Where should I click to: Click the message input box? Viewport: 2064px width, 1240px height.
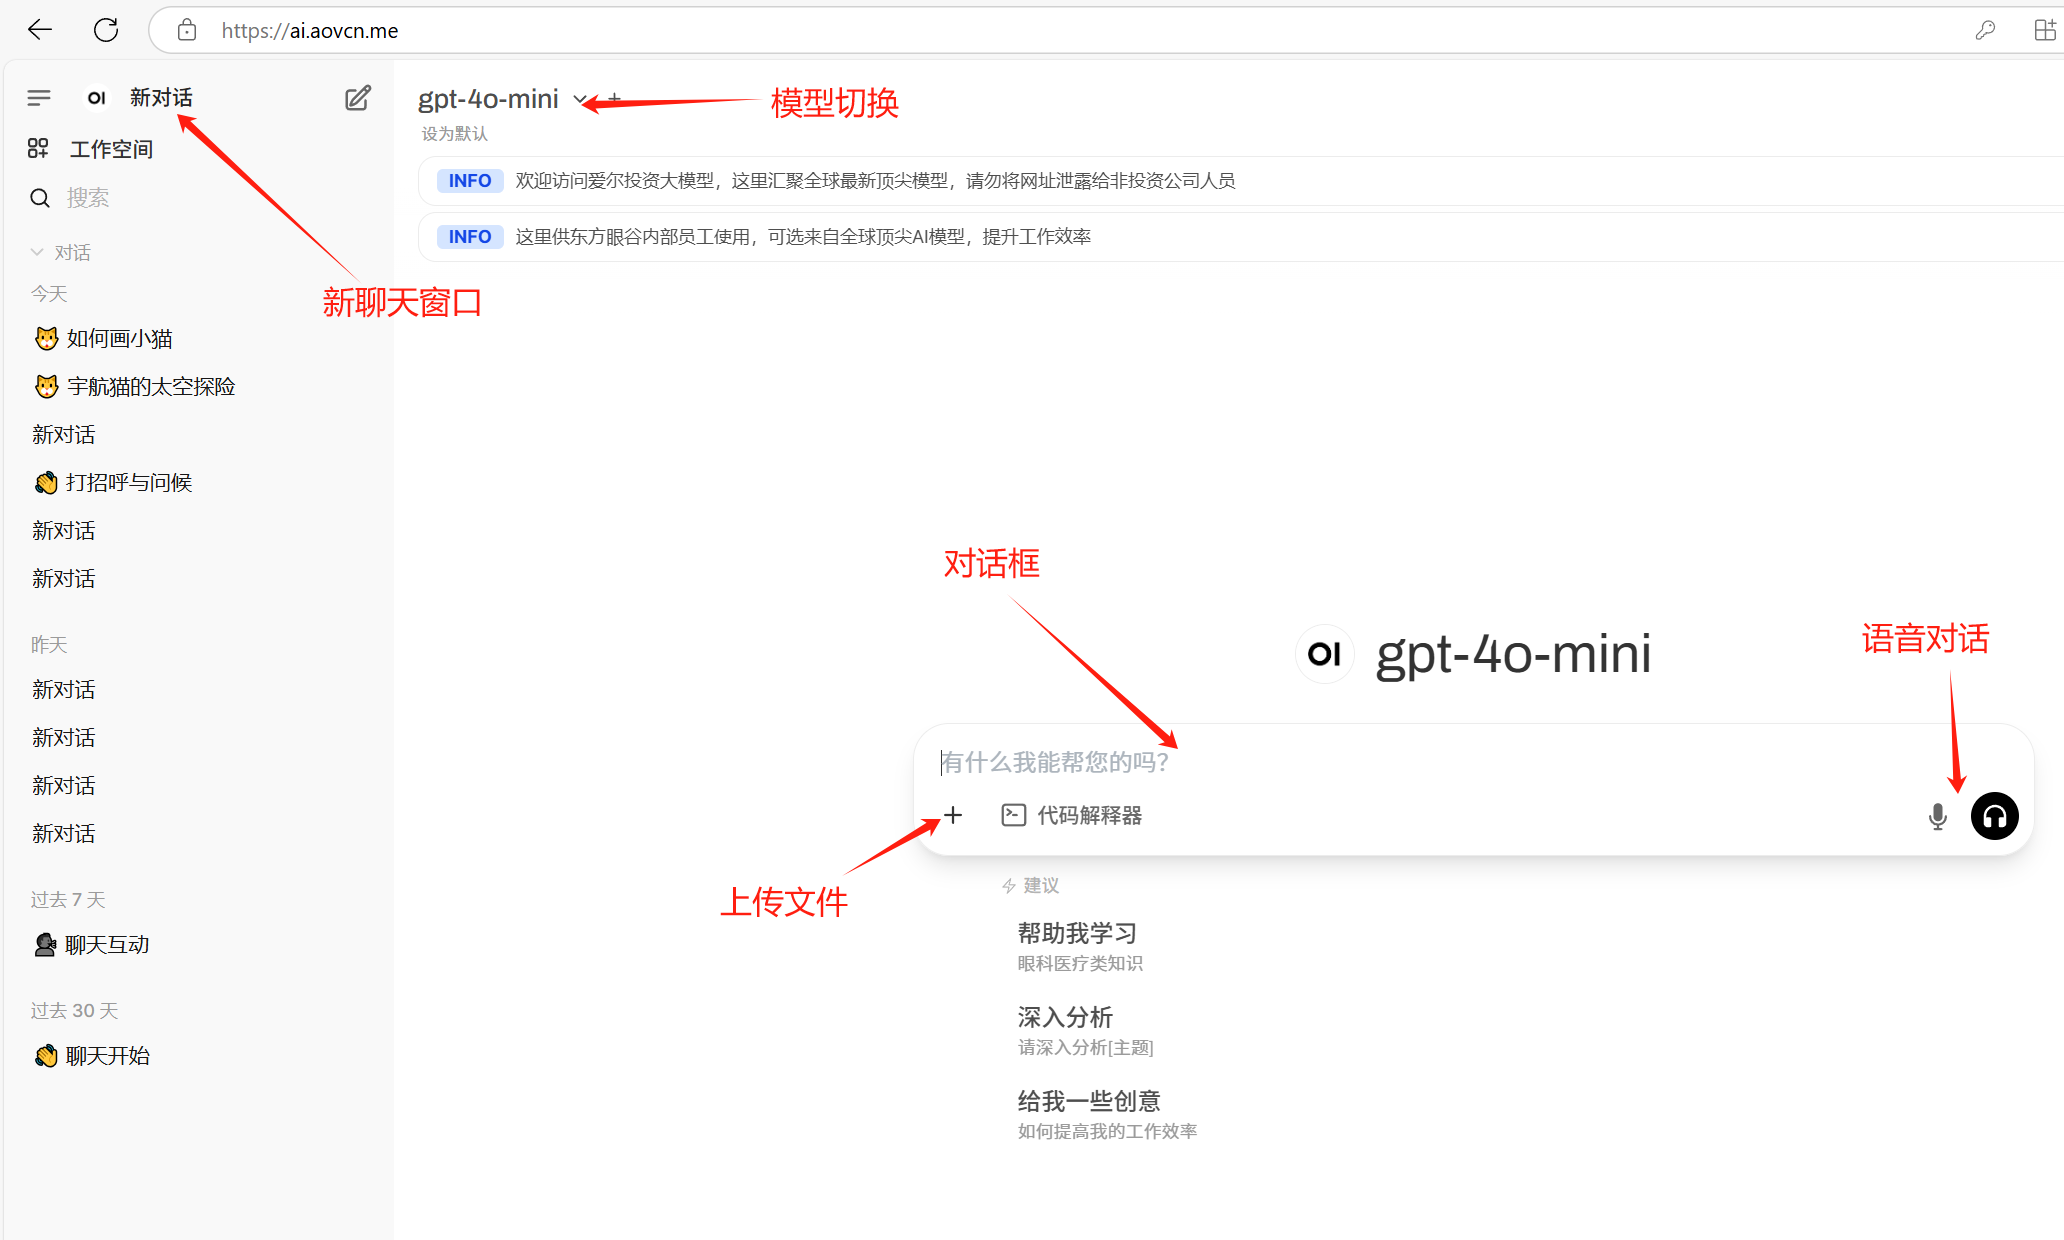coord(1400,762)
